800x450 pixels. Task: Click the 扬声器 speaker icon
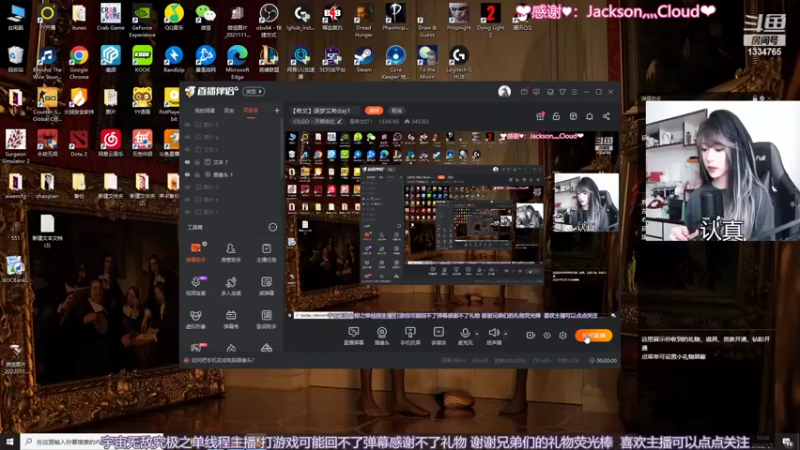click(x=493, y=333)
